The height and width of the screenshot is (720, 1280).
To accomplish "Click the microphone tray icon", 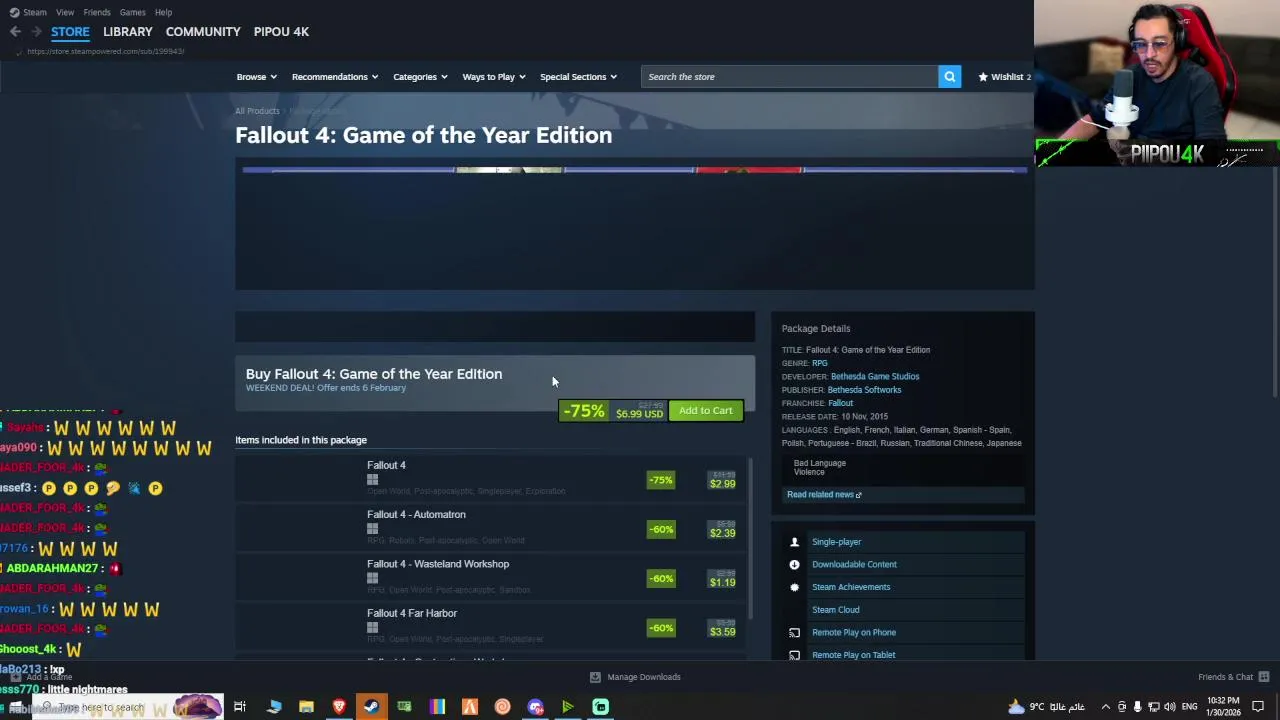I will pyautogui.click(x=1137, y=707).
